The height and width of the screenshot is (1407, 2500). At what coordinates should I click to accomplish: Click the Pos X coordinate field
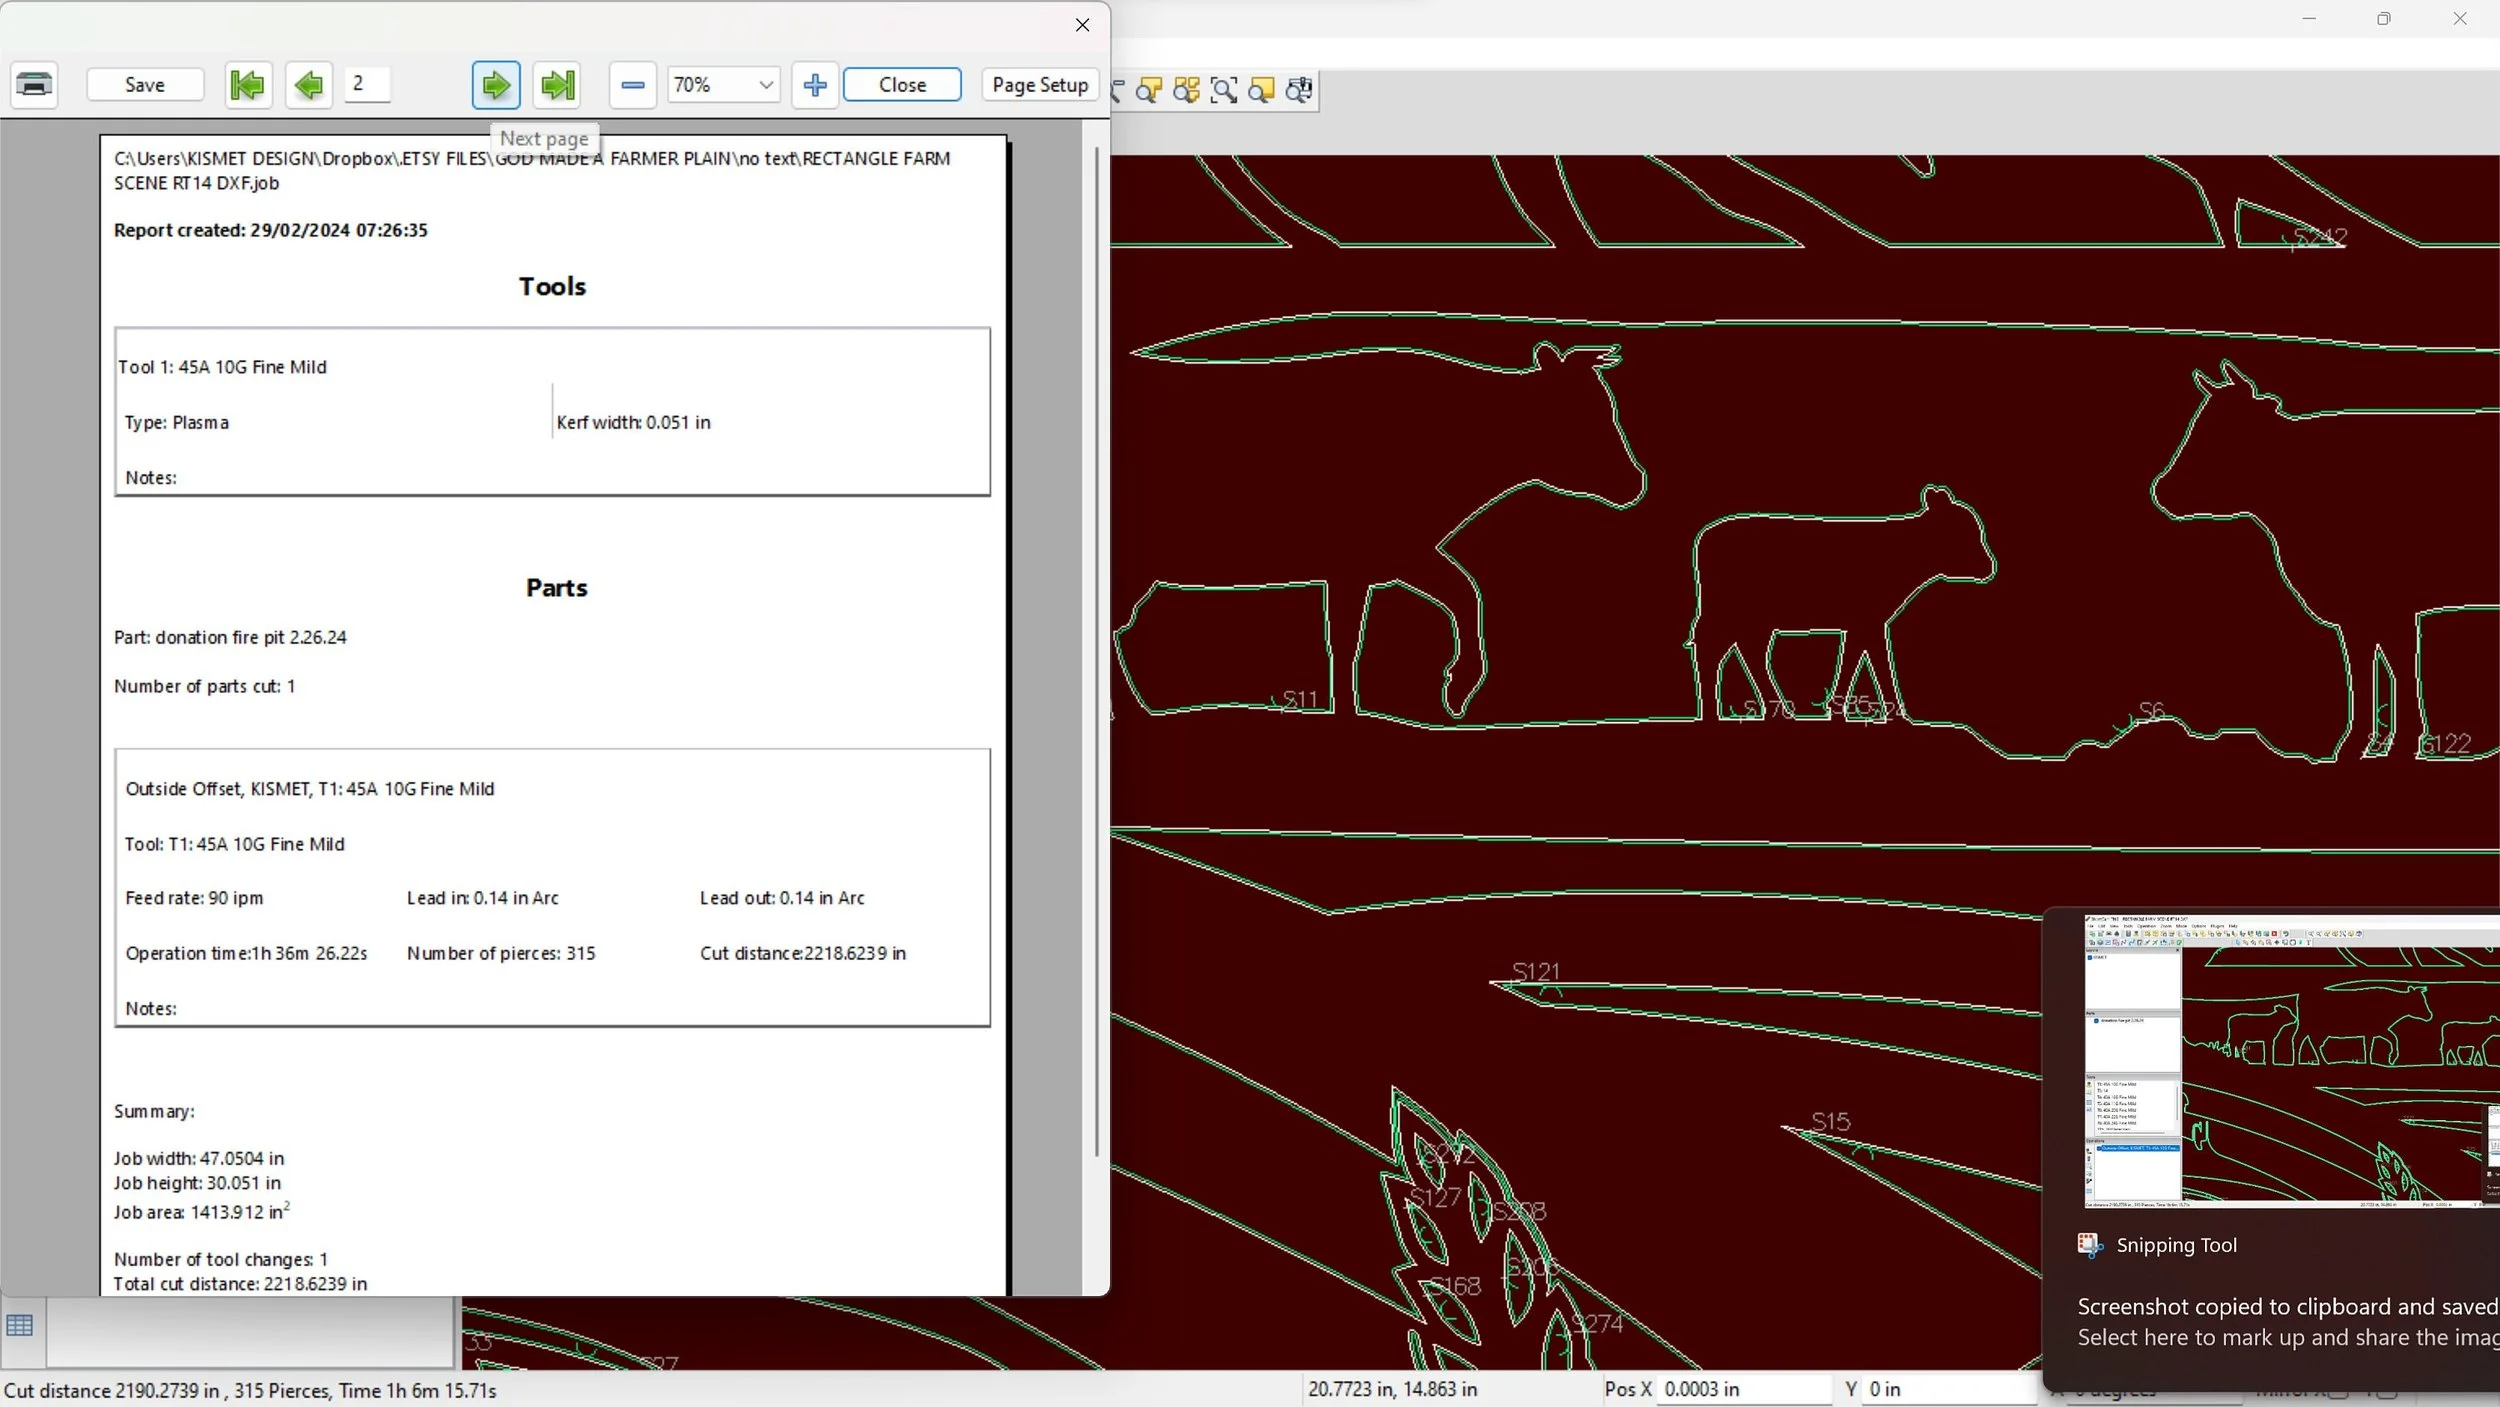coord(1743,1389)
